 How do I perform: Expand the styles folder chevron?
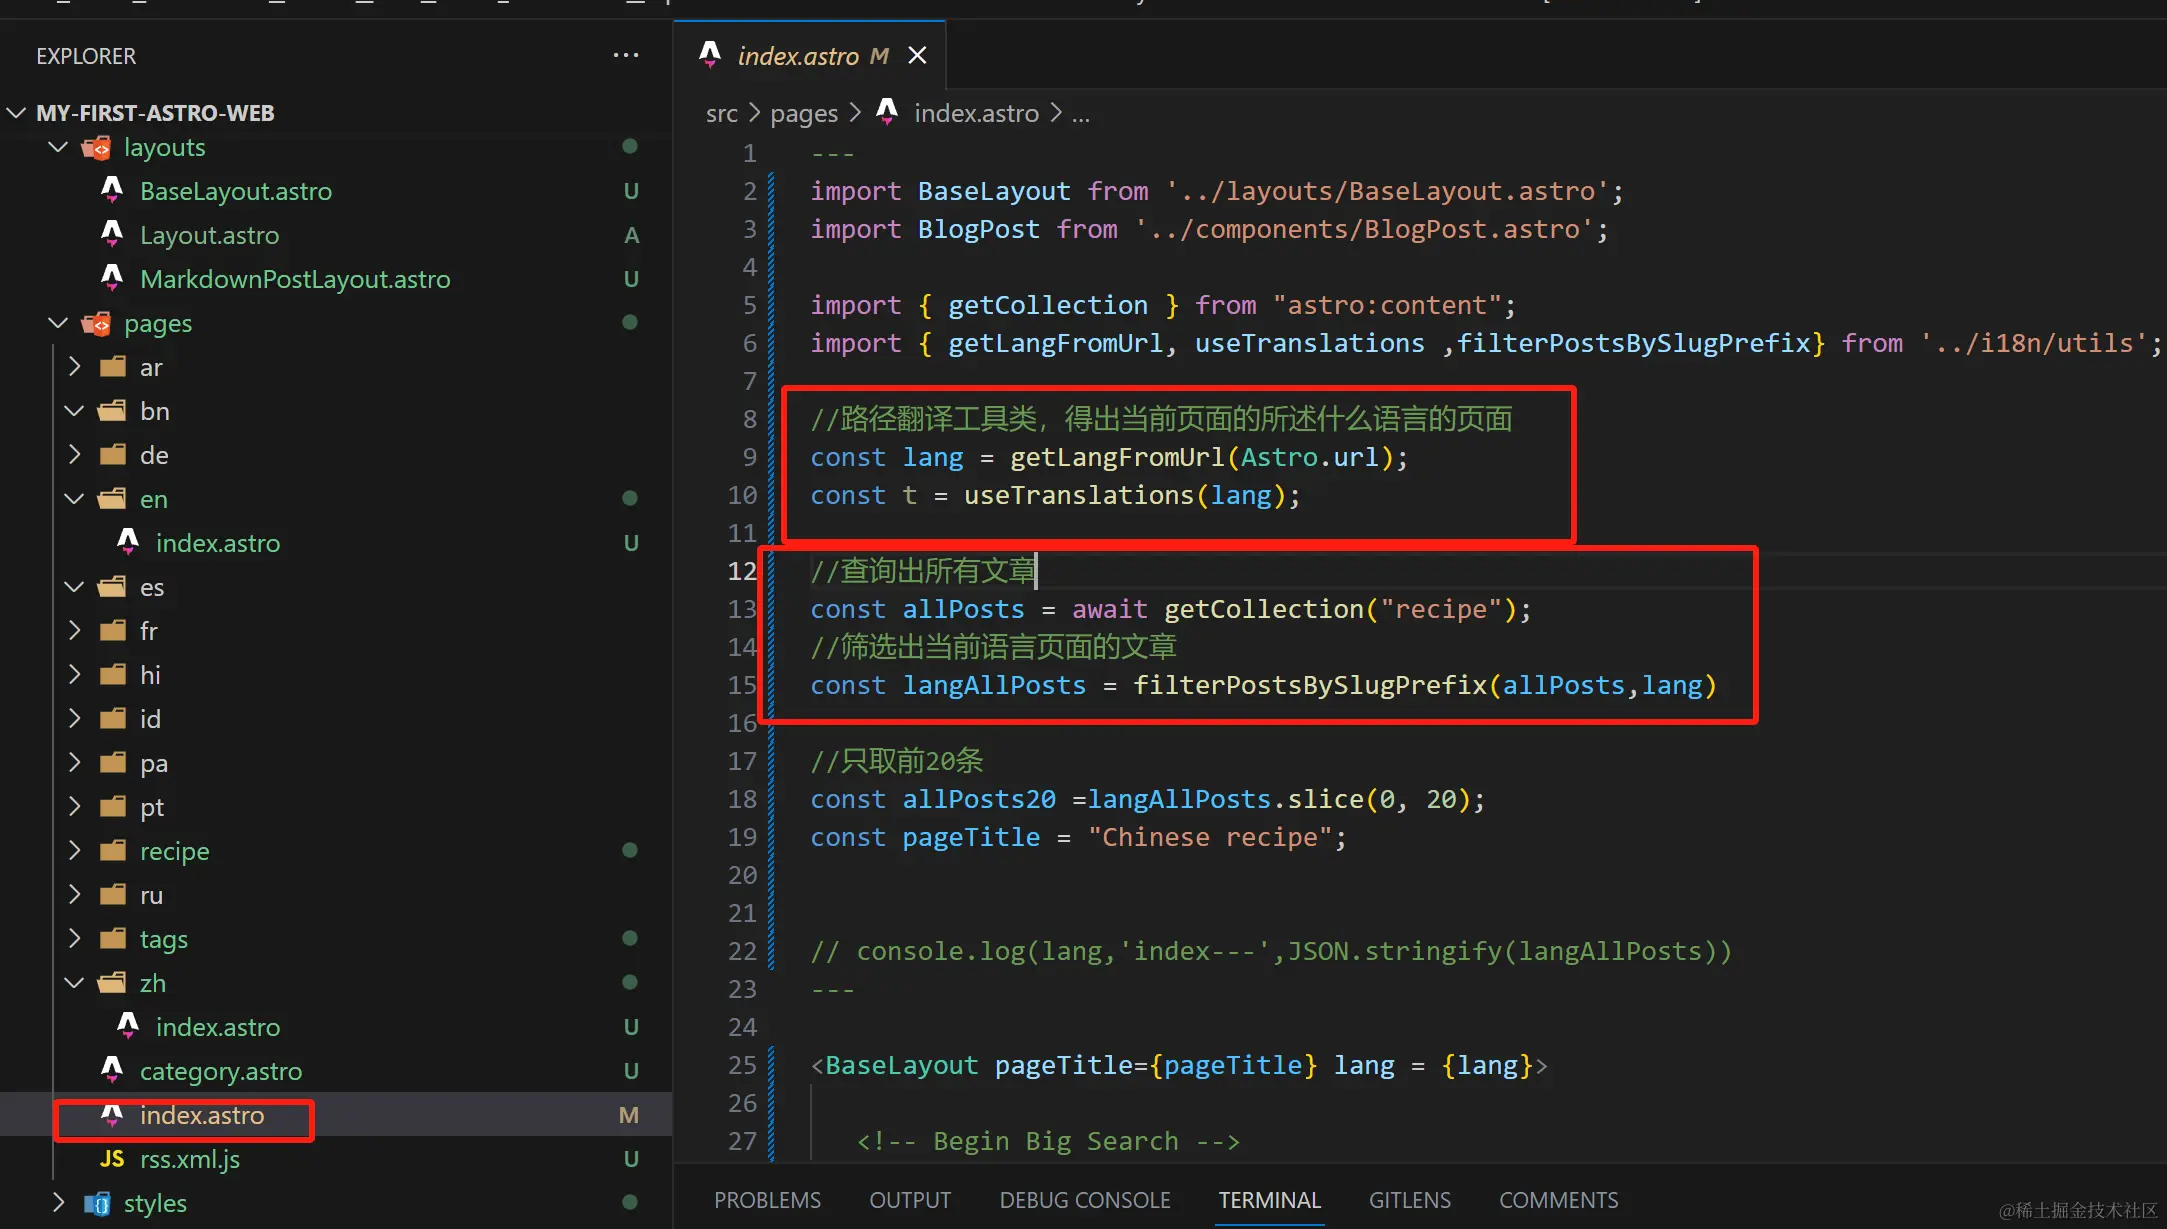point(58,1203)
